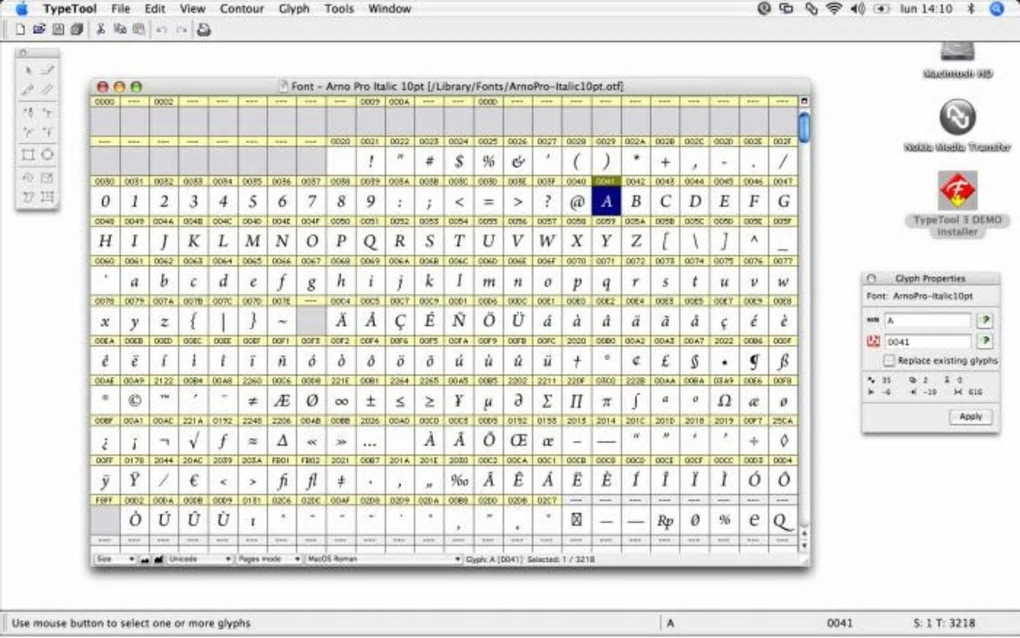Select the Æ glyph cell
This screenshot has height=638, width=1020.
(282, 401)
